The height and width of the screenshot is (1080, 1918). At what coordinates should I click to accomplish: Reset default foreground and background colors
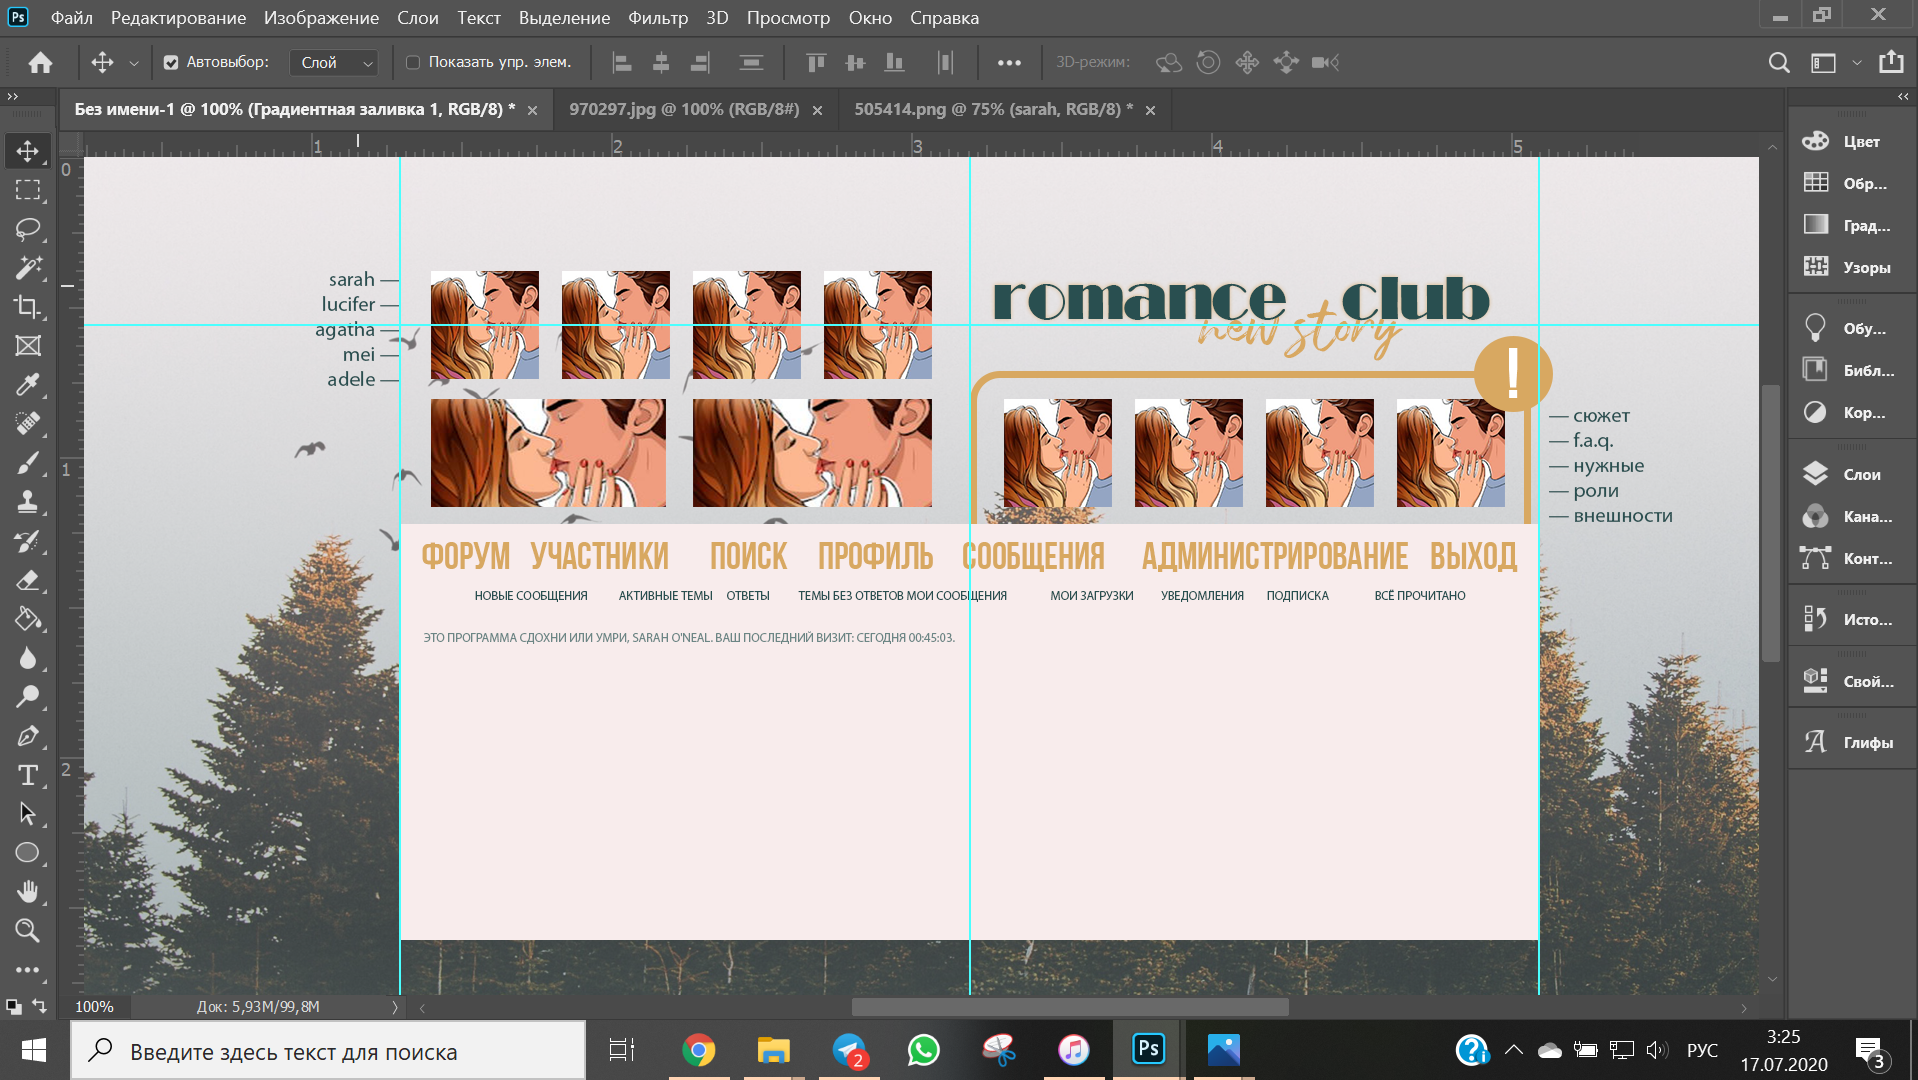point(12,1005)
